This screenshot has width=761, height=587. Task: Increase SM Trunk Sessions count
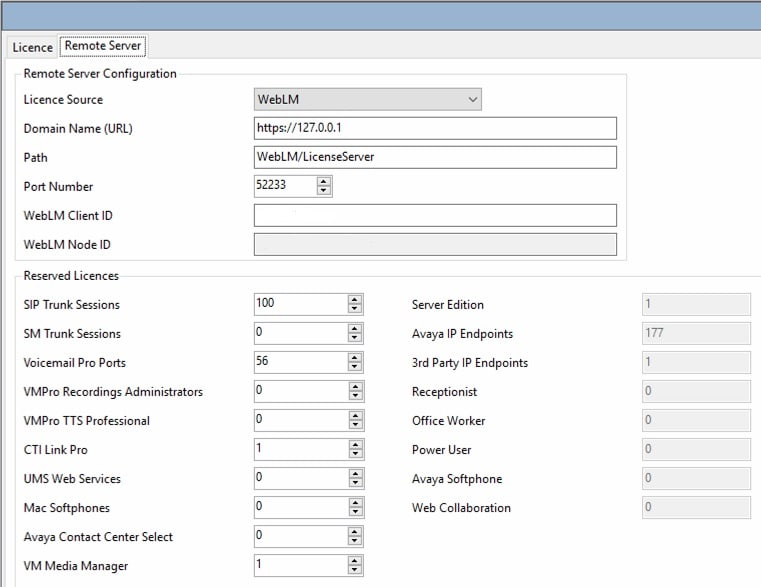coord(355,328)
